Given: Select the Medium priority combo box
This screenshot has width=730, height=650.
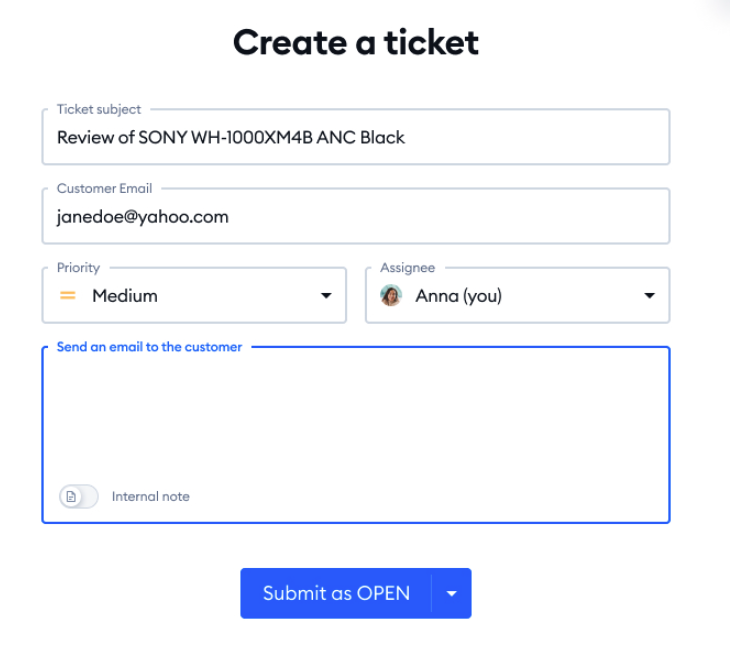Looking at the screenshot, I should (194, 295).
